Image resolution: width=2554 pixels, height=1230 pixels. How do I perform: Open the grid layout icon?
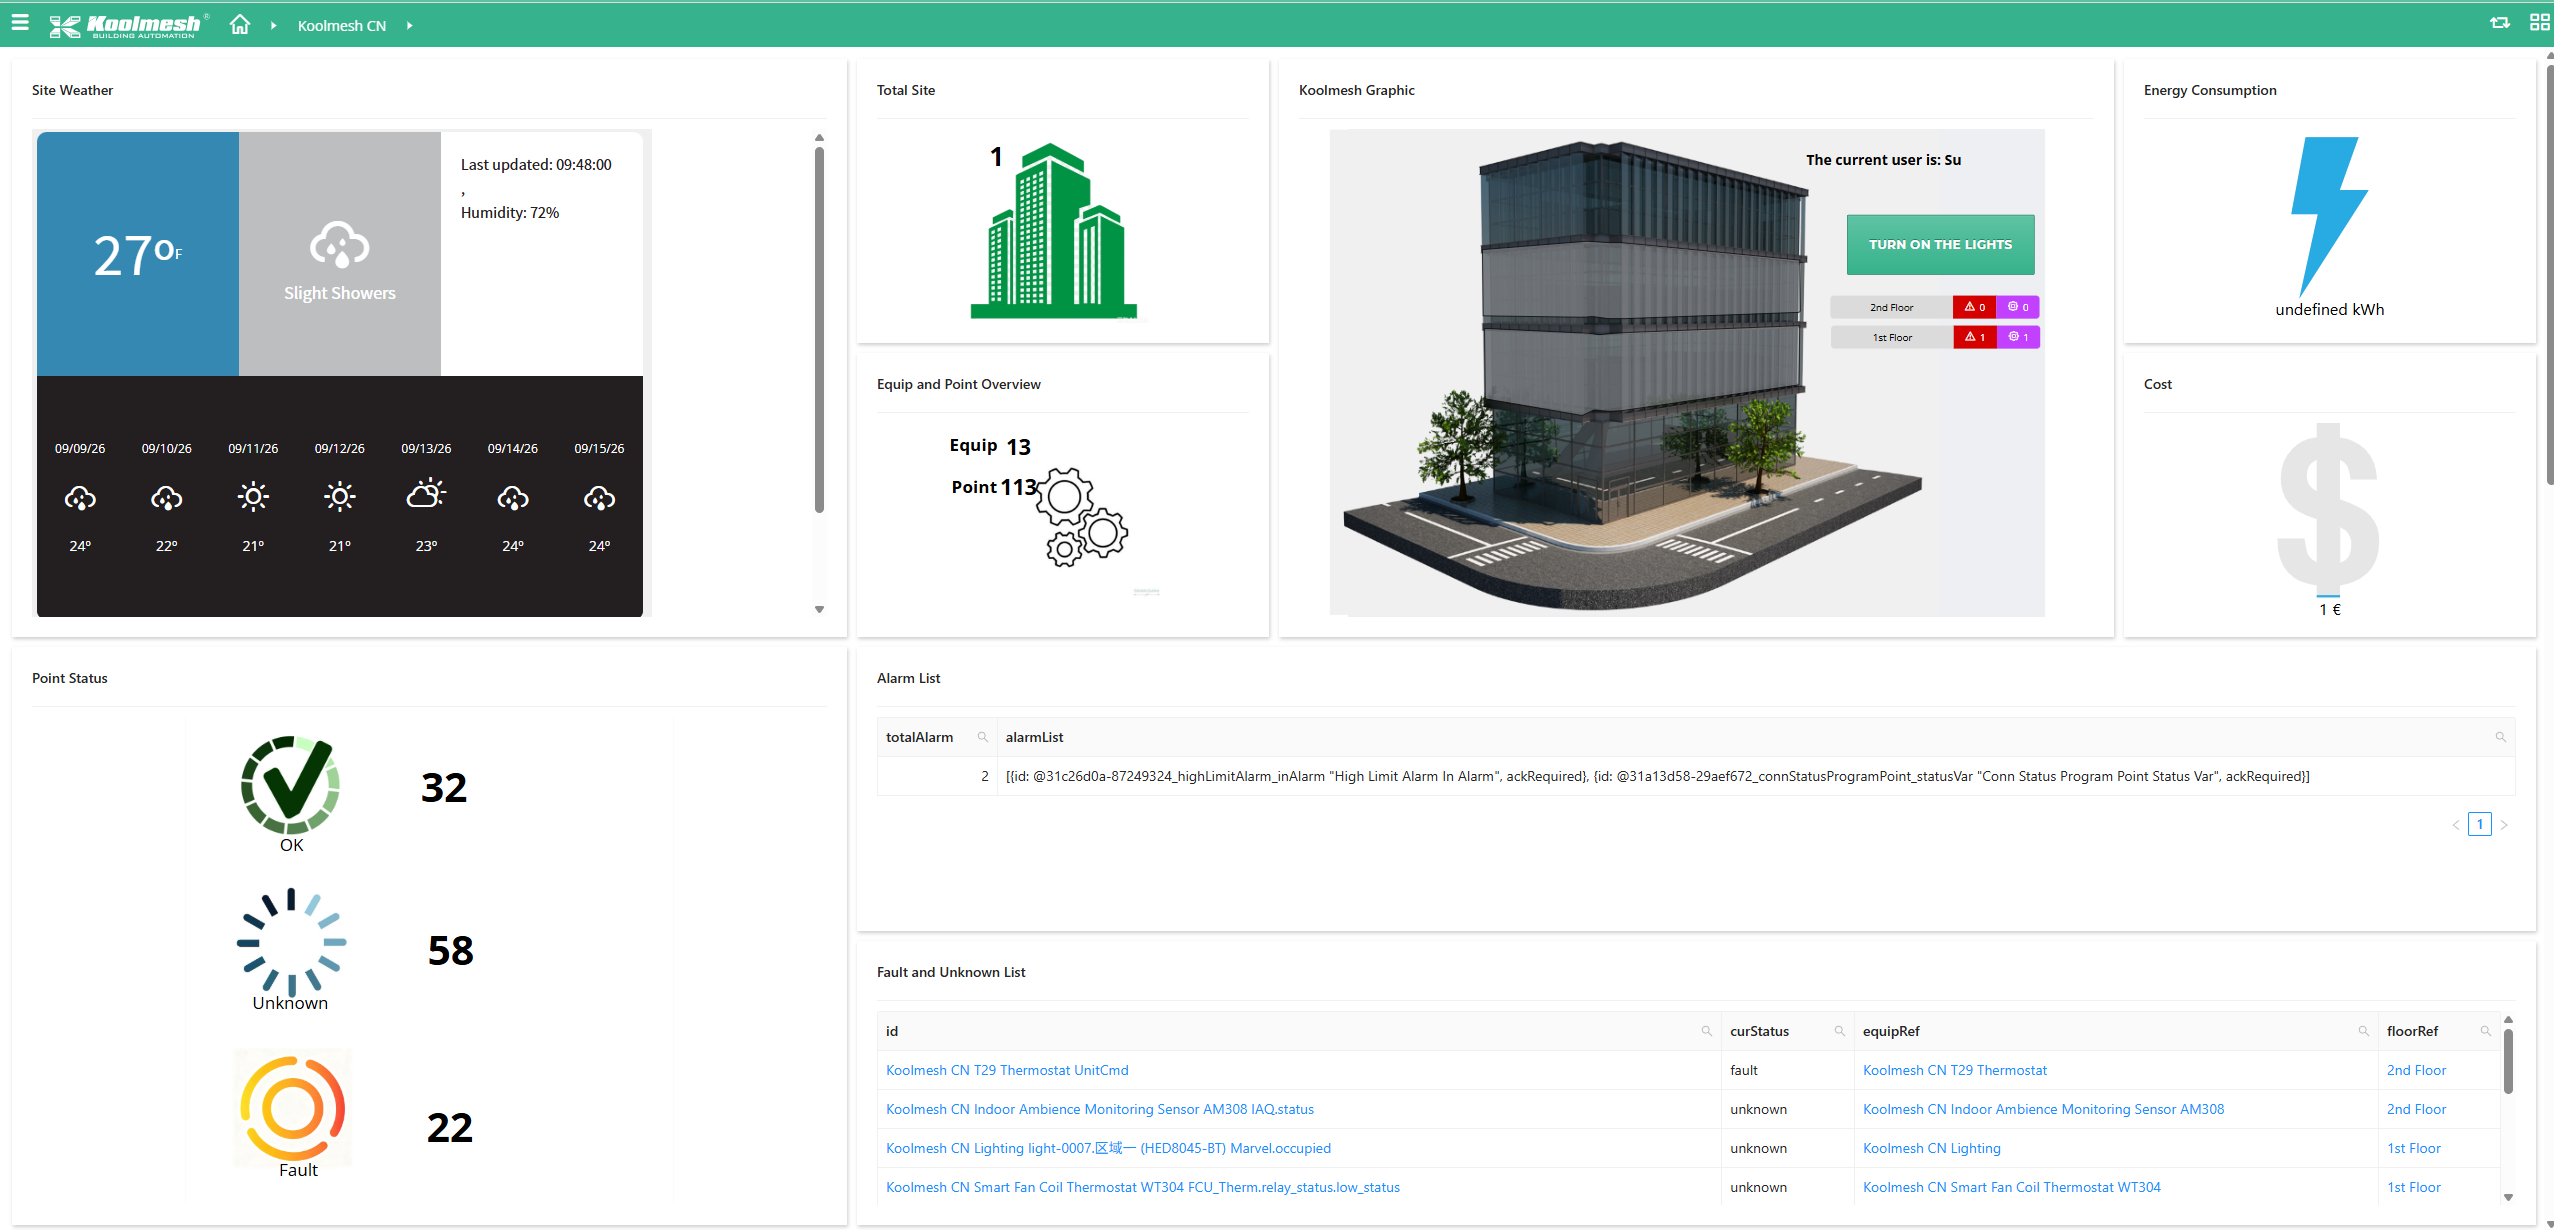tap(2539, 23)
